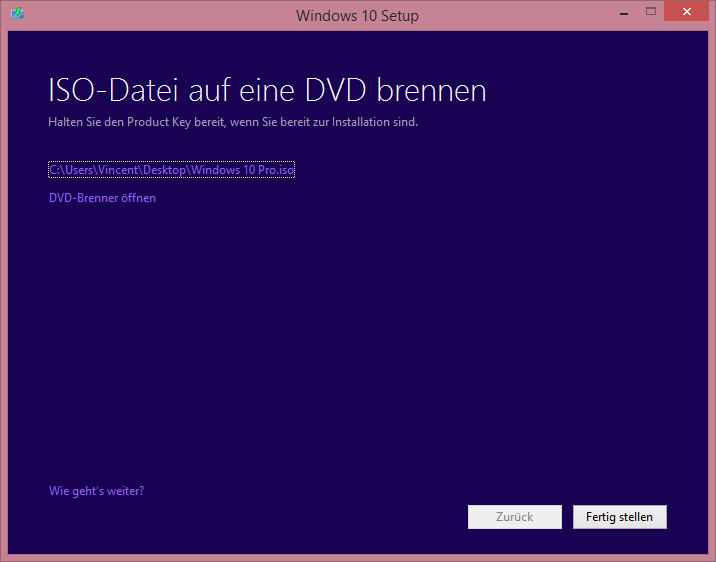Click the Windows 10 Setup title text

click(357, 16)
